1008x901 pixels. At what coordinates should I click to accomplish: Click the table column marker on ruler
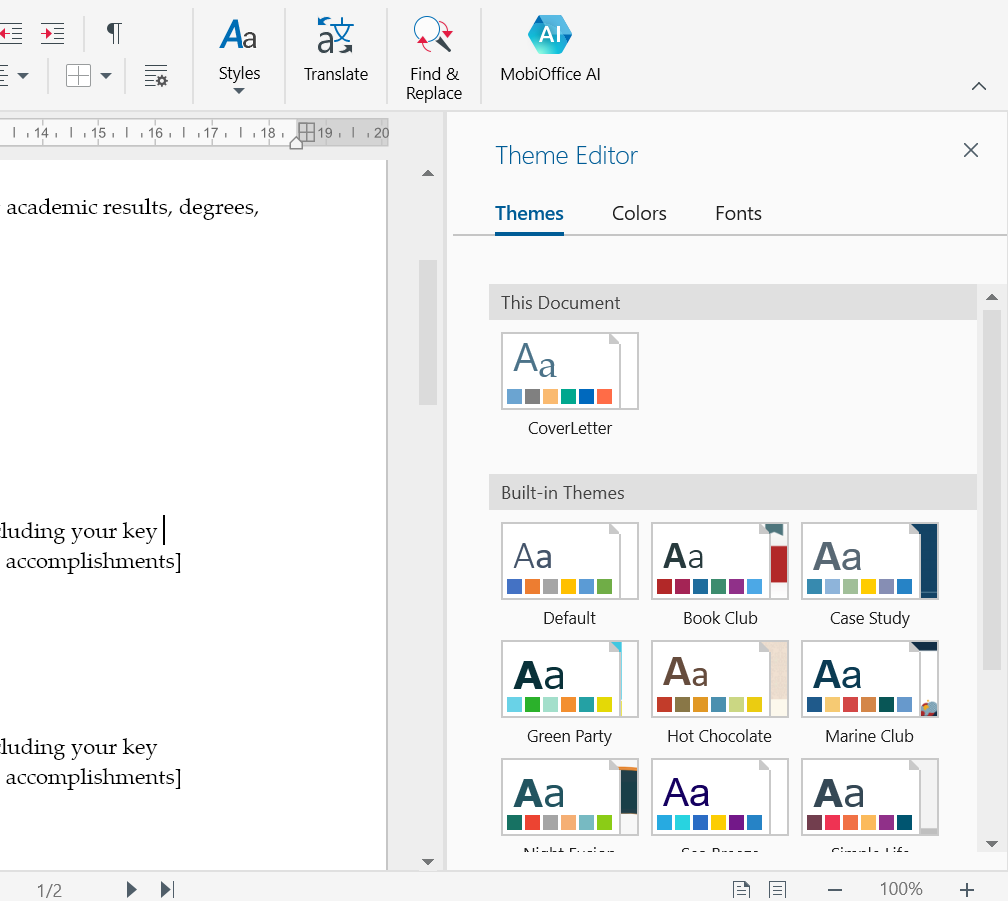(x=307, y=132)
